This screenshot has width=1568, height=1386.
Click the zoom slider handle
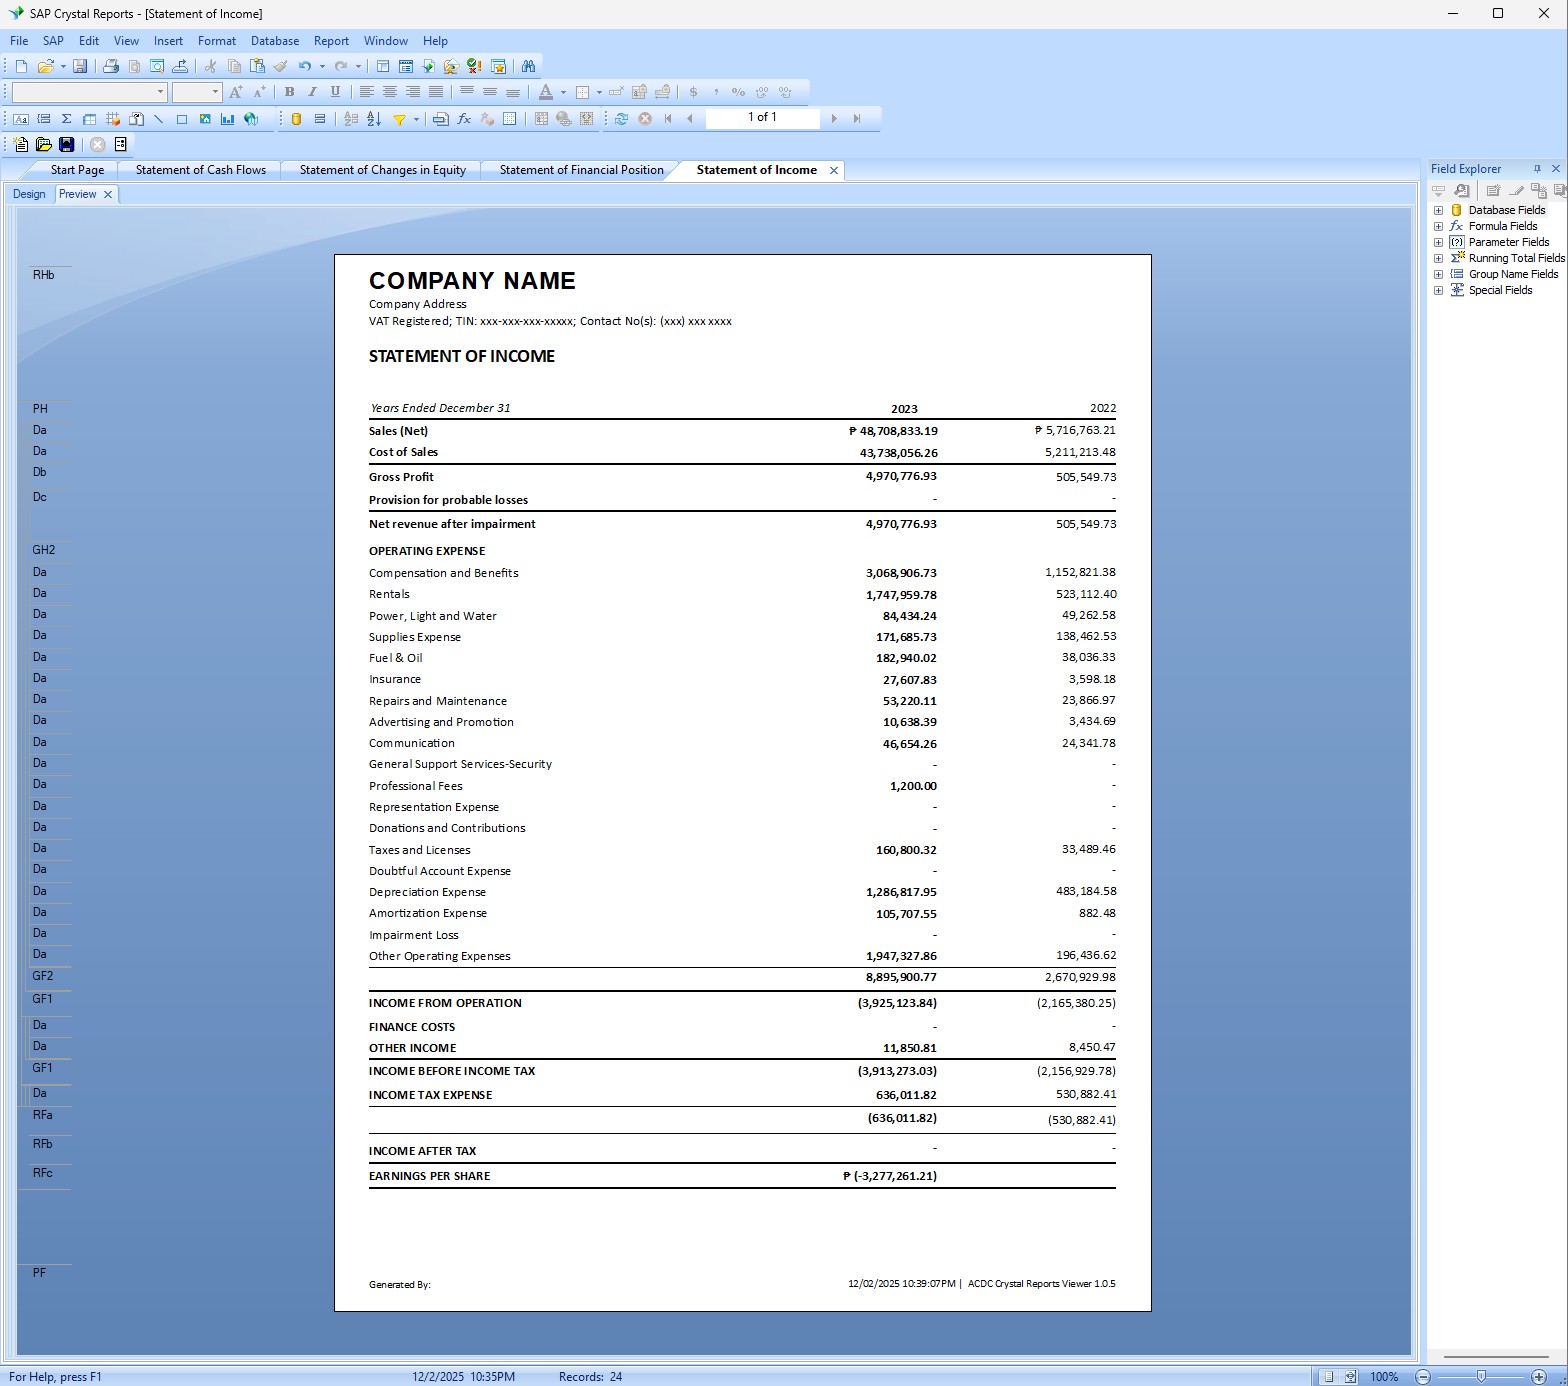(x=1481, y=1377)
